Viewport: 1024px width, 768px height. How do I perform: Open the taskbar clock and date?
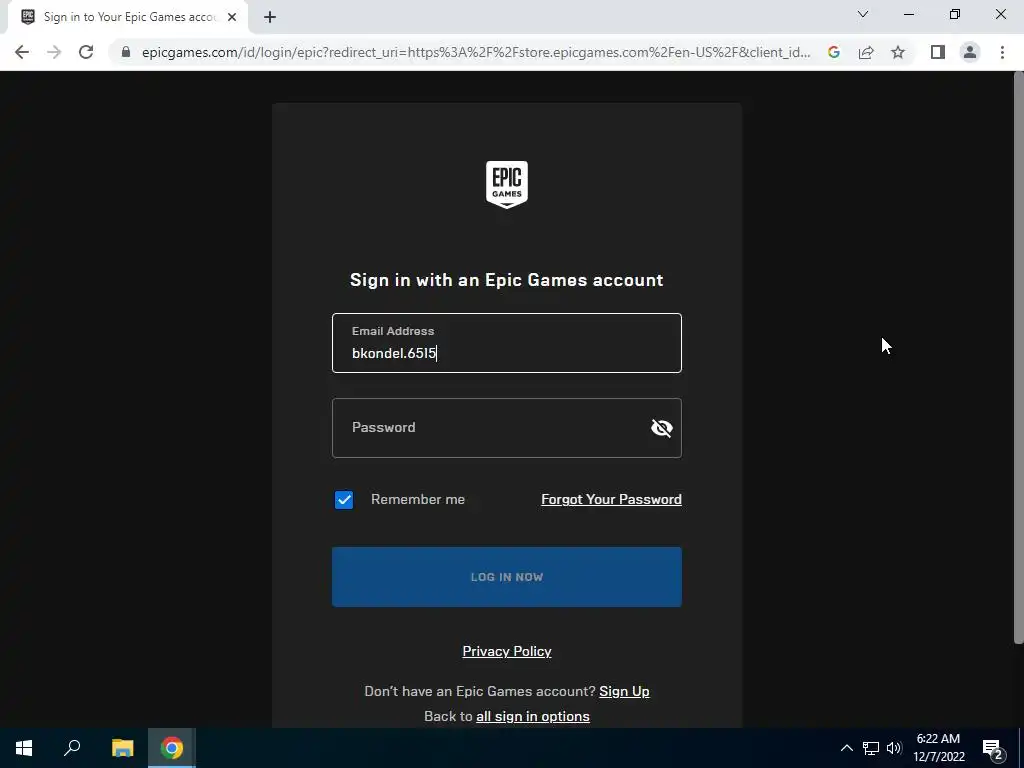pos(938,748)
